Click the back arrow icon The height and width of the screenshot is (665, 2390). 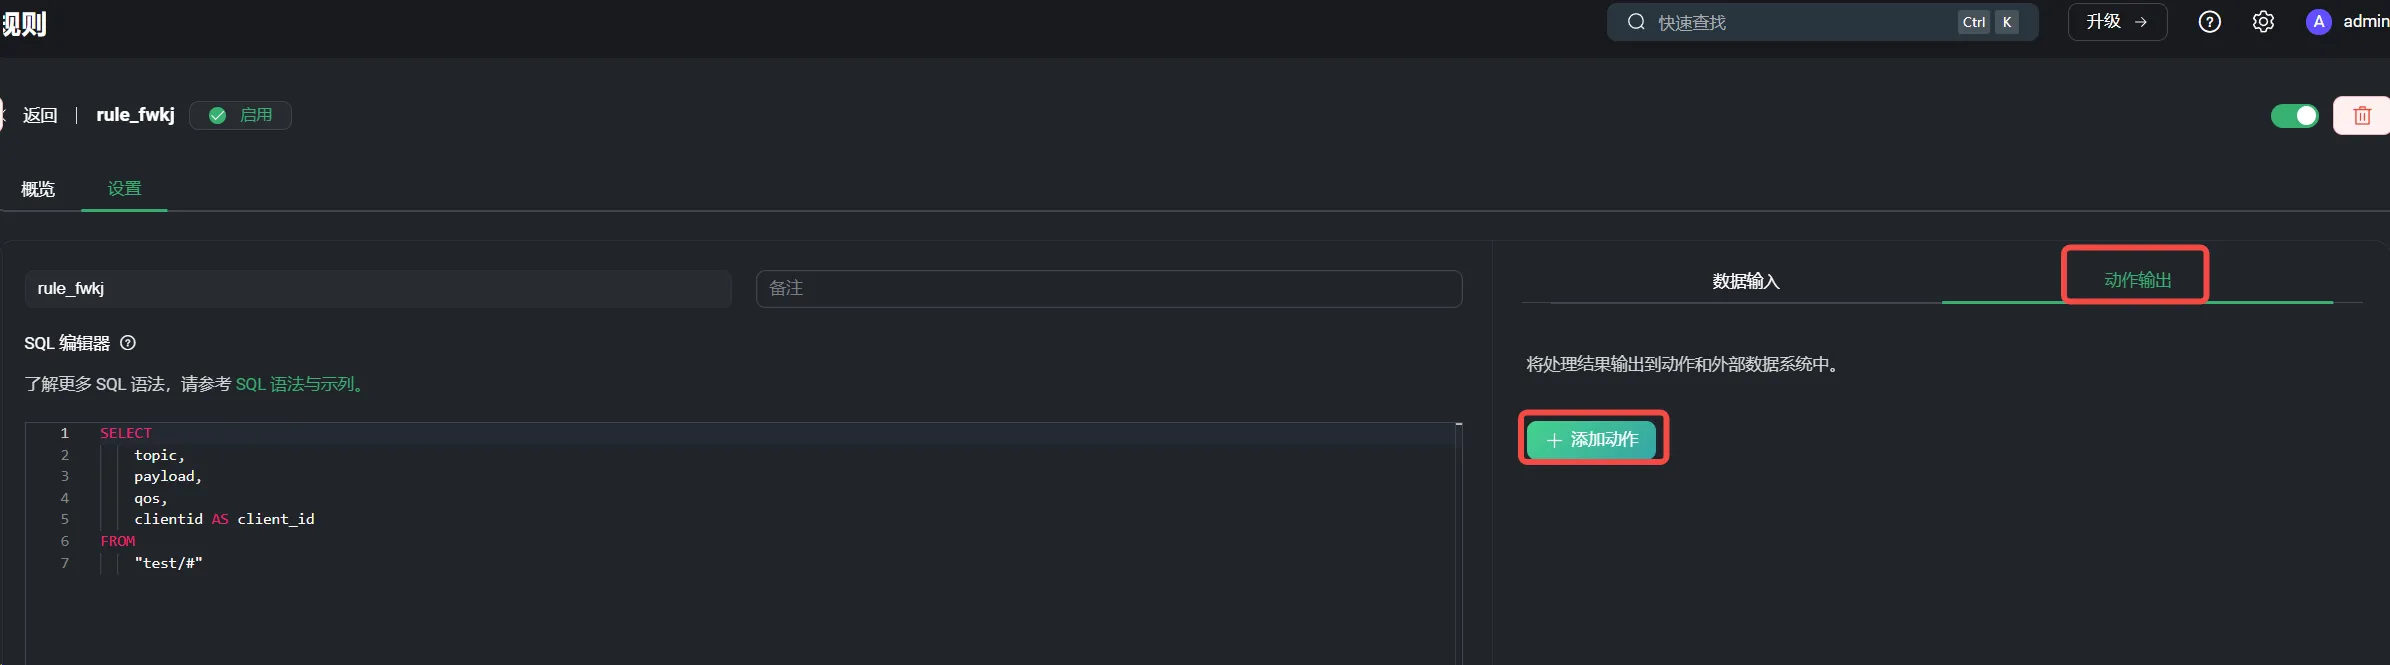[x=3, y=115]
